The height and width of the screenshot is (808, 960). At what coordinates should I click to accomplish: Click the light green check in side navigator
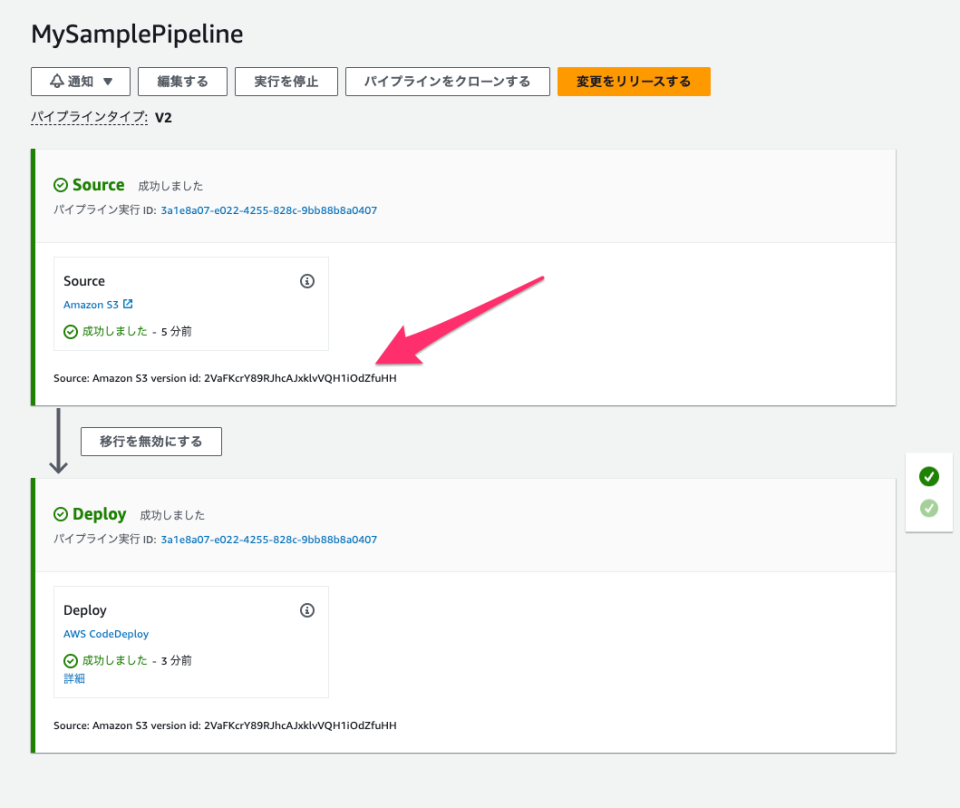click(x=929, y=508)
